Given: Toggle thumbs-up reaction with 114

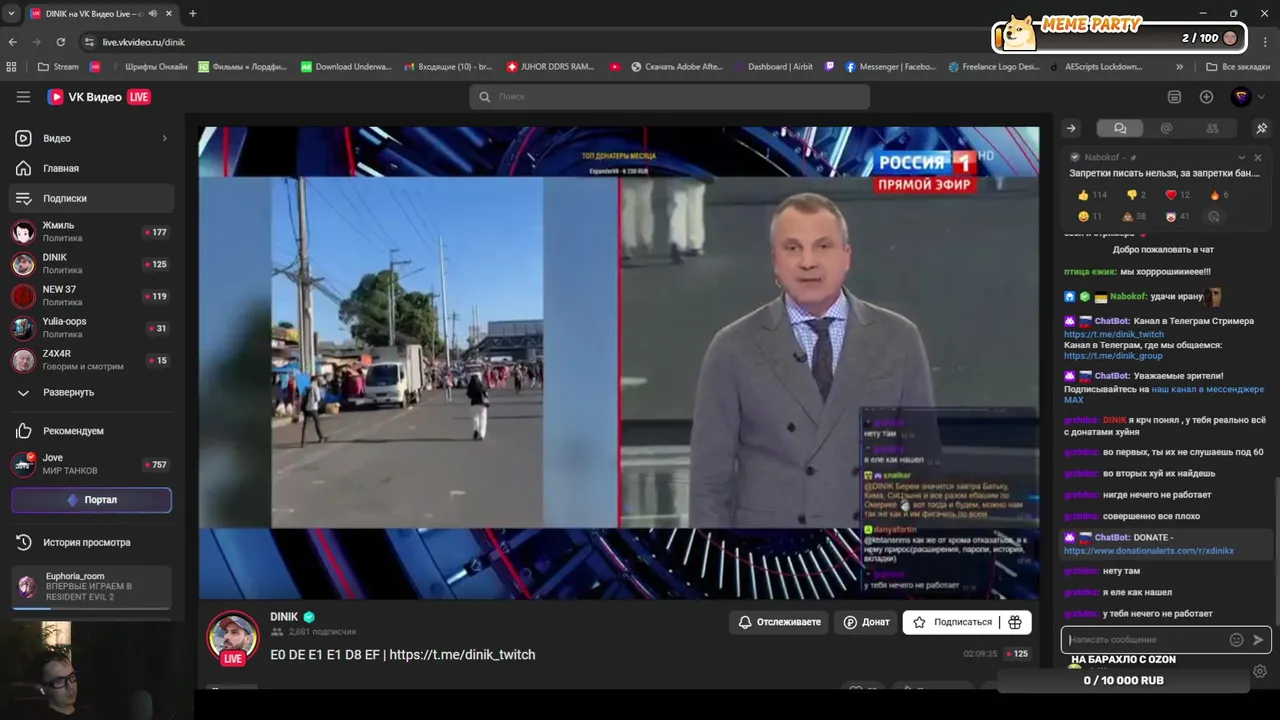Looking at the screenshot, I should [1092, 195].
